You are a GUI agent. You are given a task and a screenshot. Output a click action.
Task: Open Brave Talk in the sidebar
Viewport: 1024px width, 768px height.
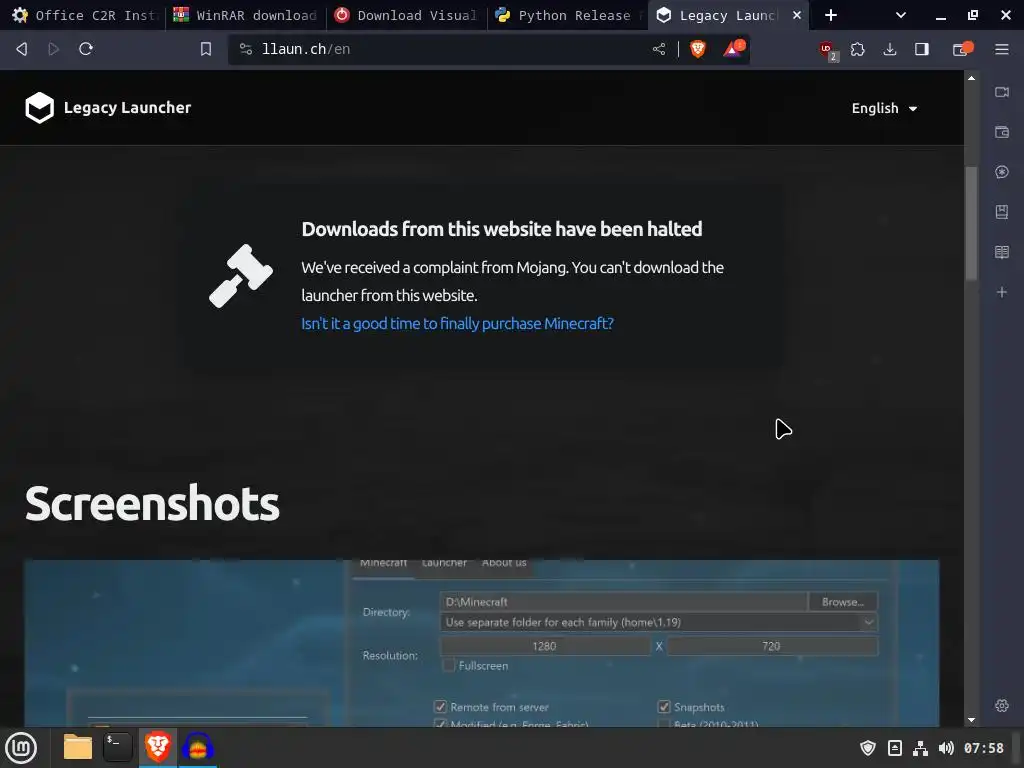tap(1002, 92)
